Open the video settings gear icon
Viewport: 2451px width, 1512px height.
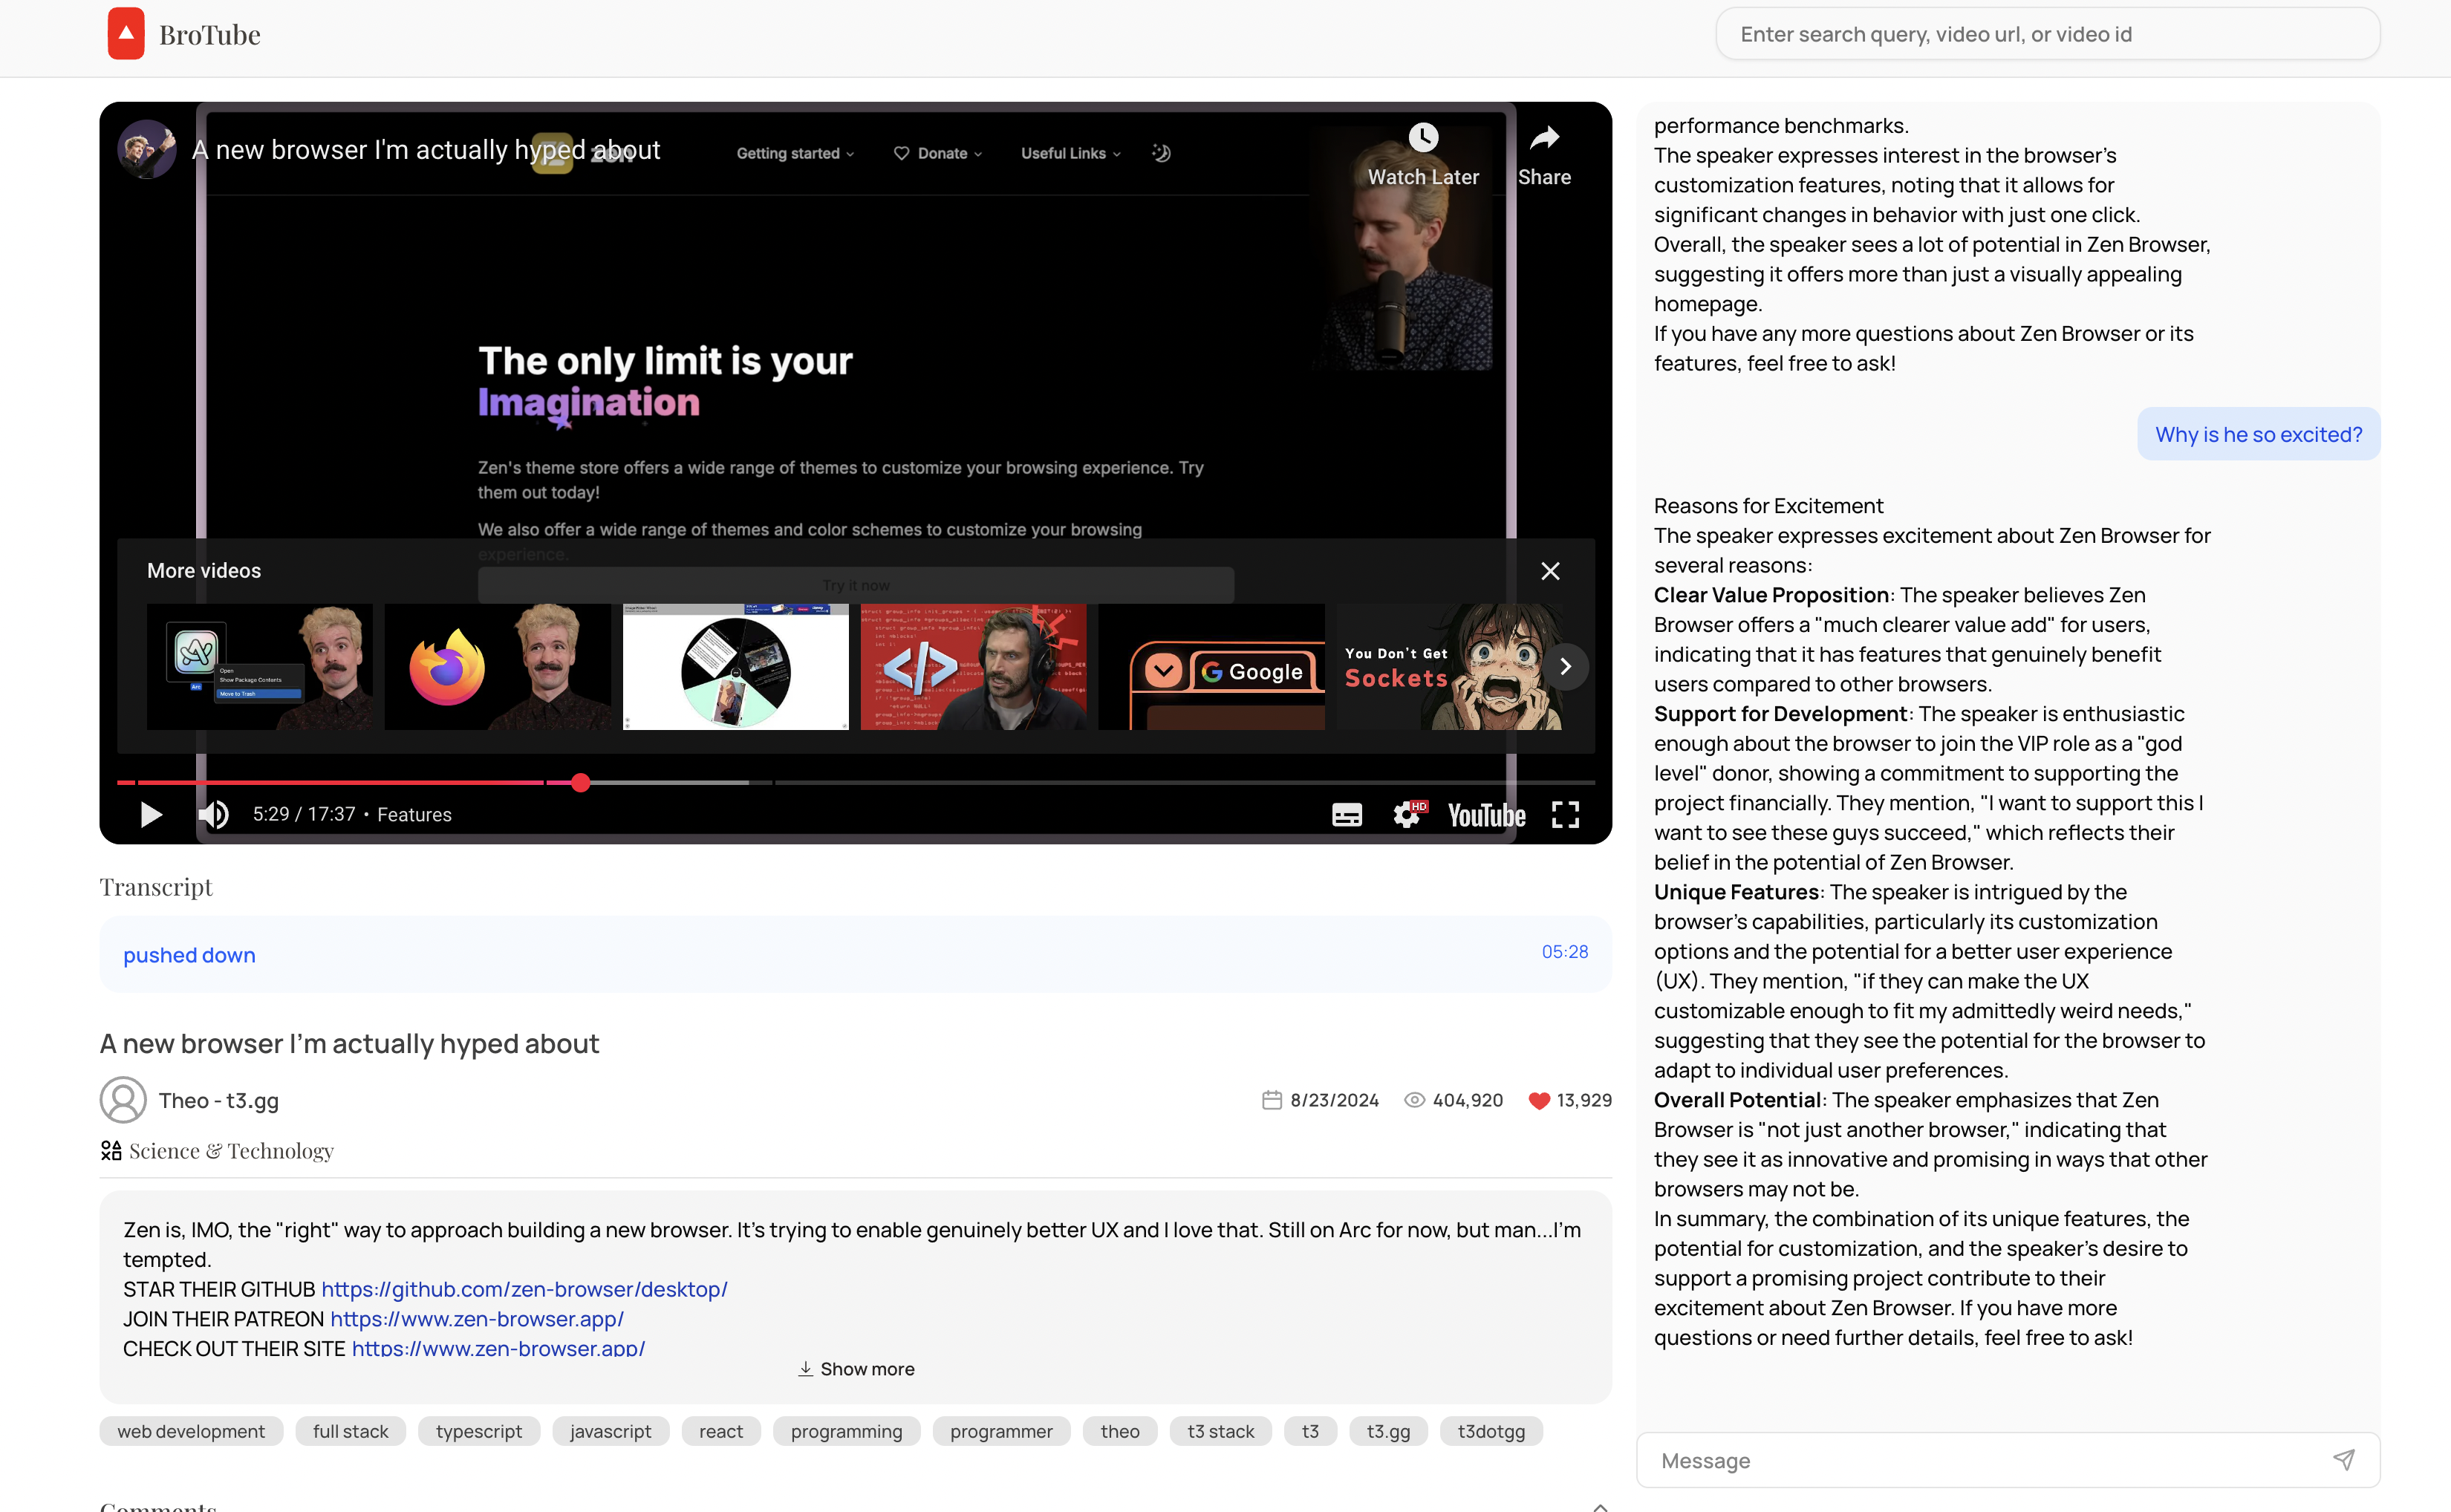point(1407,814)
